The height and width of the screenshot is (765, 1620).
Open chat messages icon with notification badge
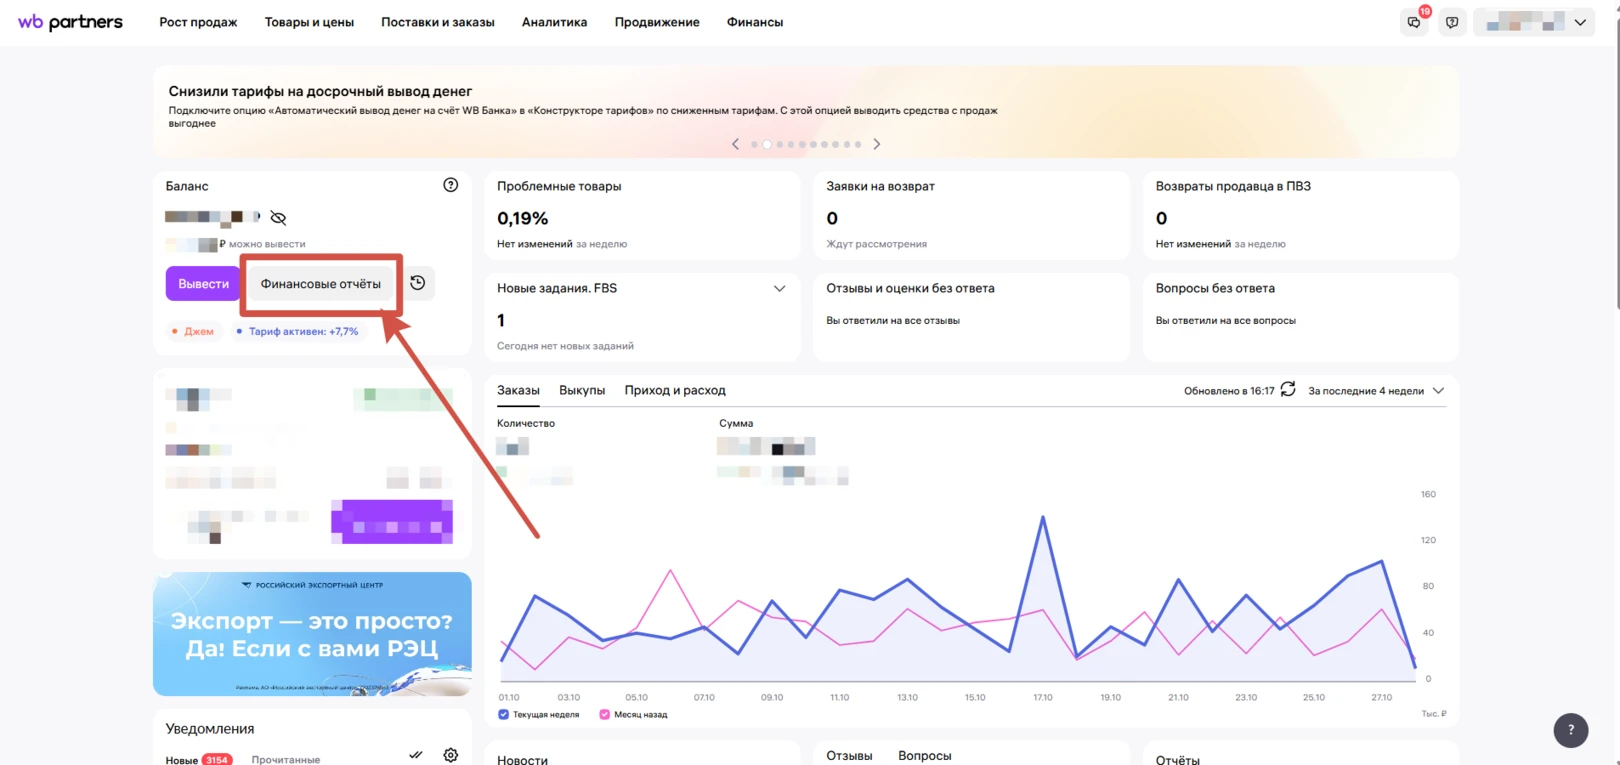(1414, 22)
